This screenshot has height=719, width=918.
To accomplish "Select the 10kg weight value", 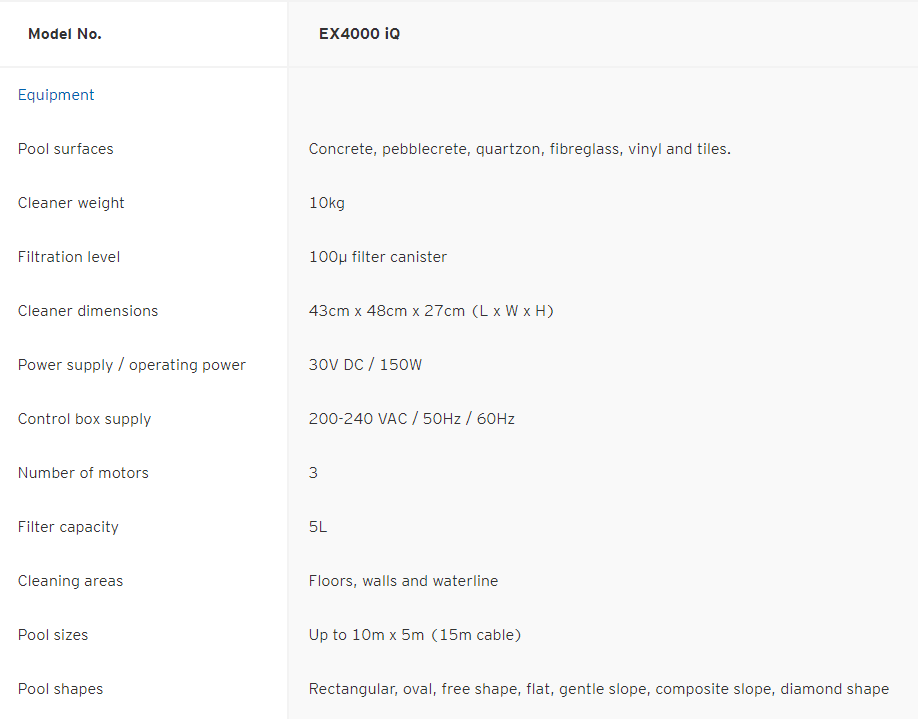I will tap(327, 203).
